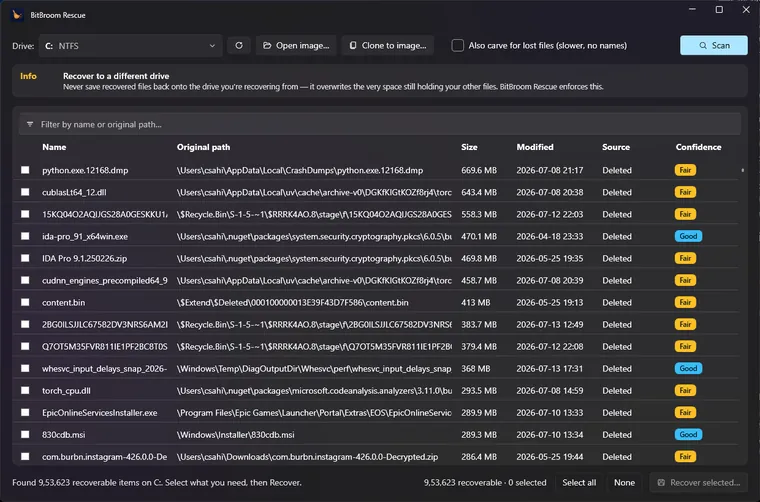
Task: Sort by the Confidence column header
Action: pos(698,147)
